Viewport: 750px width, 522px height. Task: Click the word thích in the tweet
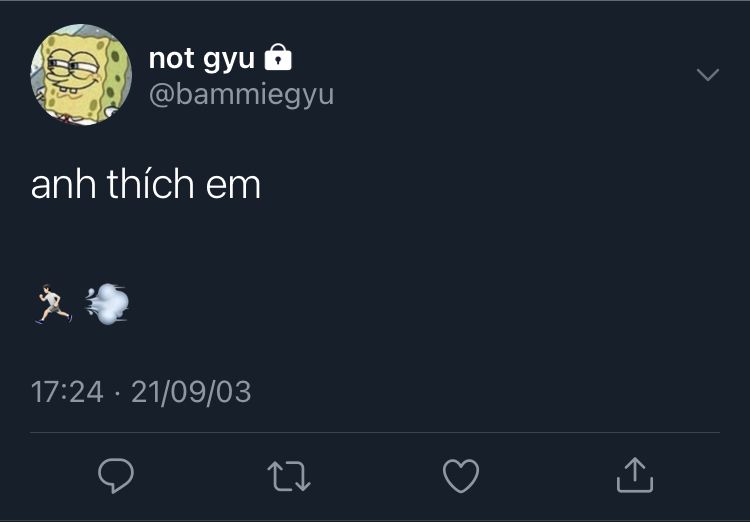pyautogui.click(x=150, y=183)
